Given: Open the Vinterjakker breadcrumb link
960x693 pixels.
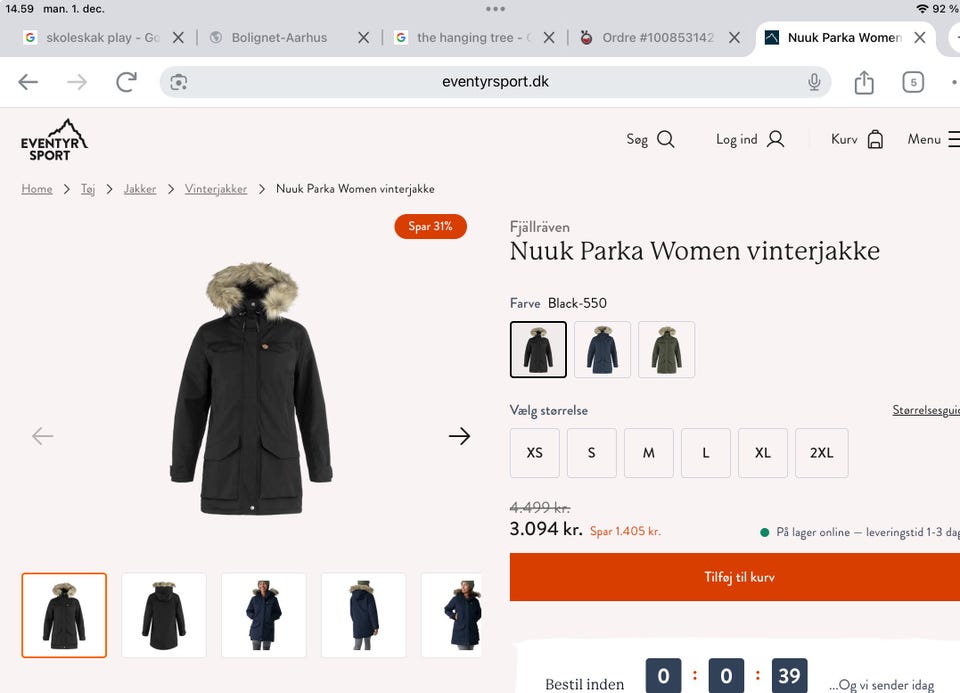Looking at the screenshot, I should tap(216, 189).
